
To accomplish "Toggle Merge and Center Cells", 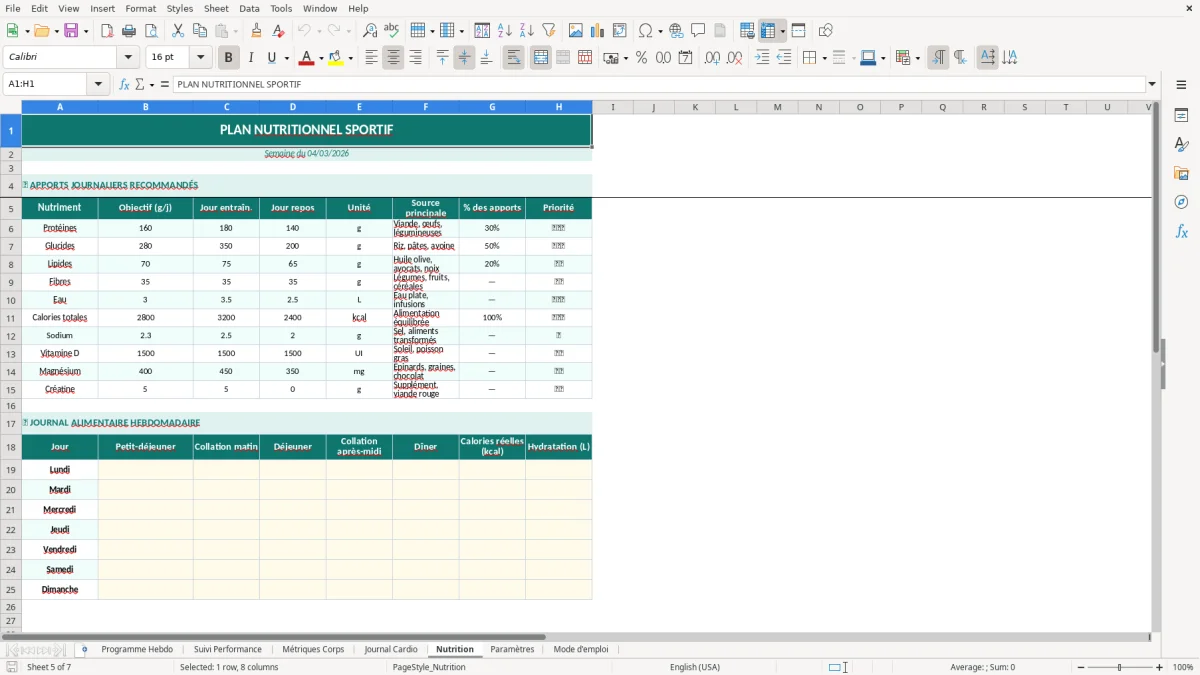I will coord(541,58).
